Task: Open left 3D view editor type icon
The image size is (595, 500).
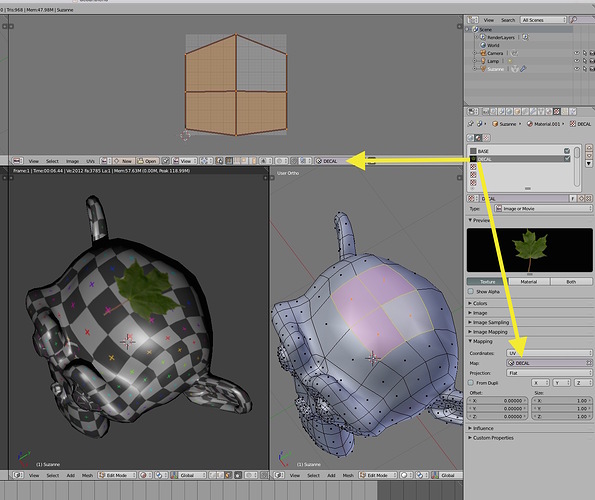Action: point(18,475)
